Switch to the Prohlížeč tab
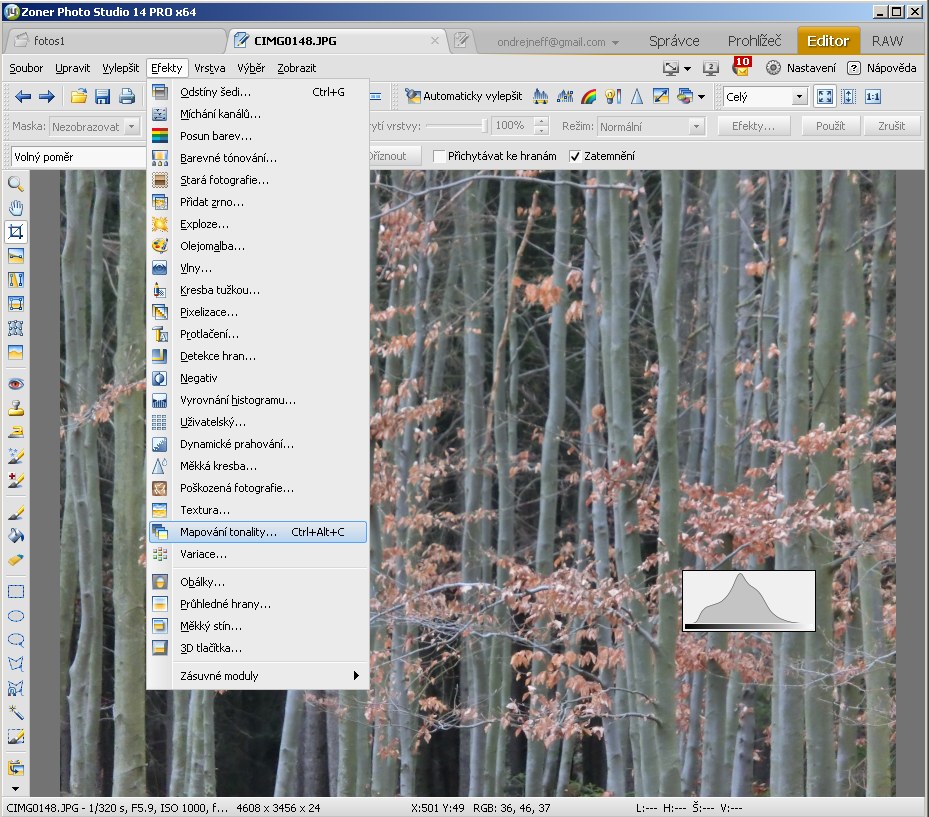Image resolution: width=929 pixels, height=817 pixels. [x=754, y=41]
